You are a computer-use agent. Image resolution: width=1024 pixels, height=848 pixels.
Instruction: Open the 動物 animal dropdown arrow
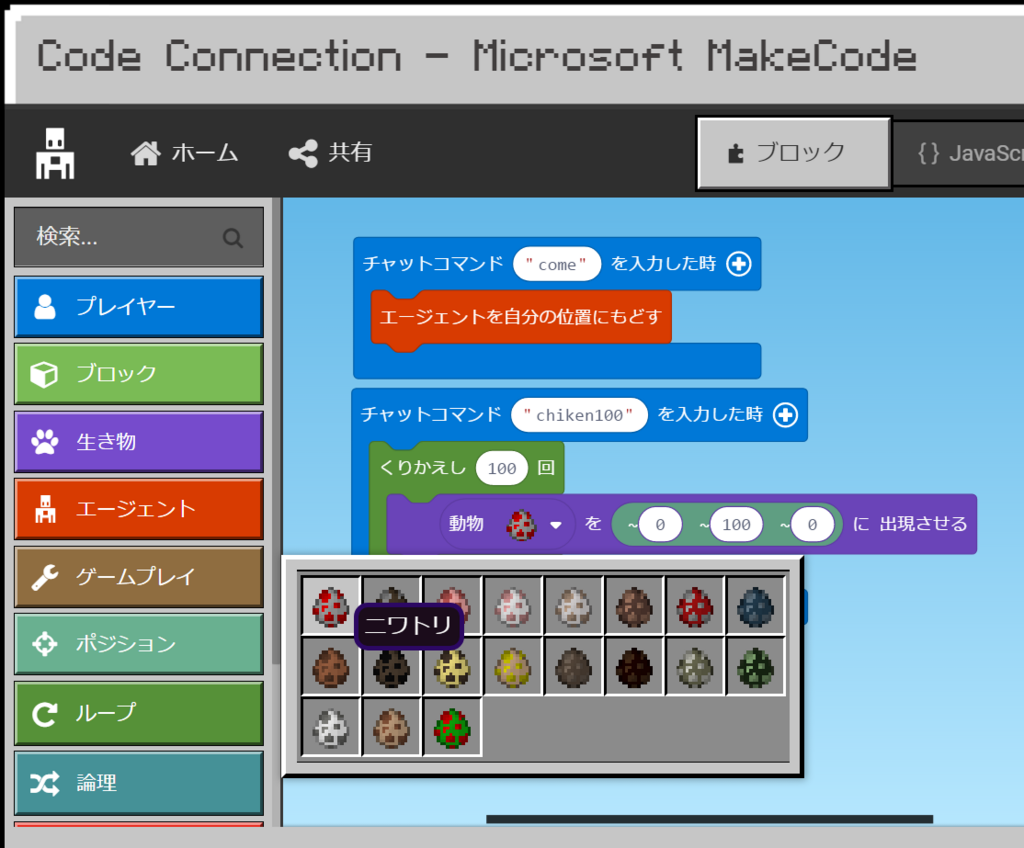[556, 525]
